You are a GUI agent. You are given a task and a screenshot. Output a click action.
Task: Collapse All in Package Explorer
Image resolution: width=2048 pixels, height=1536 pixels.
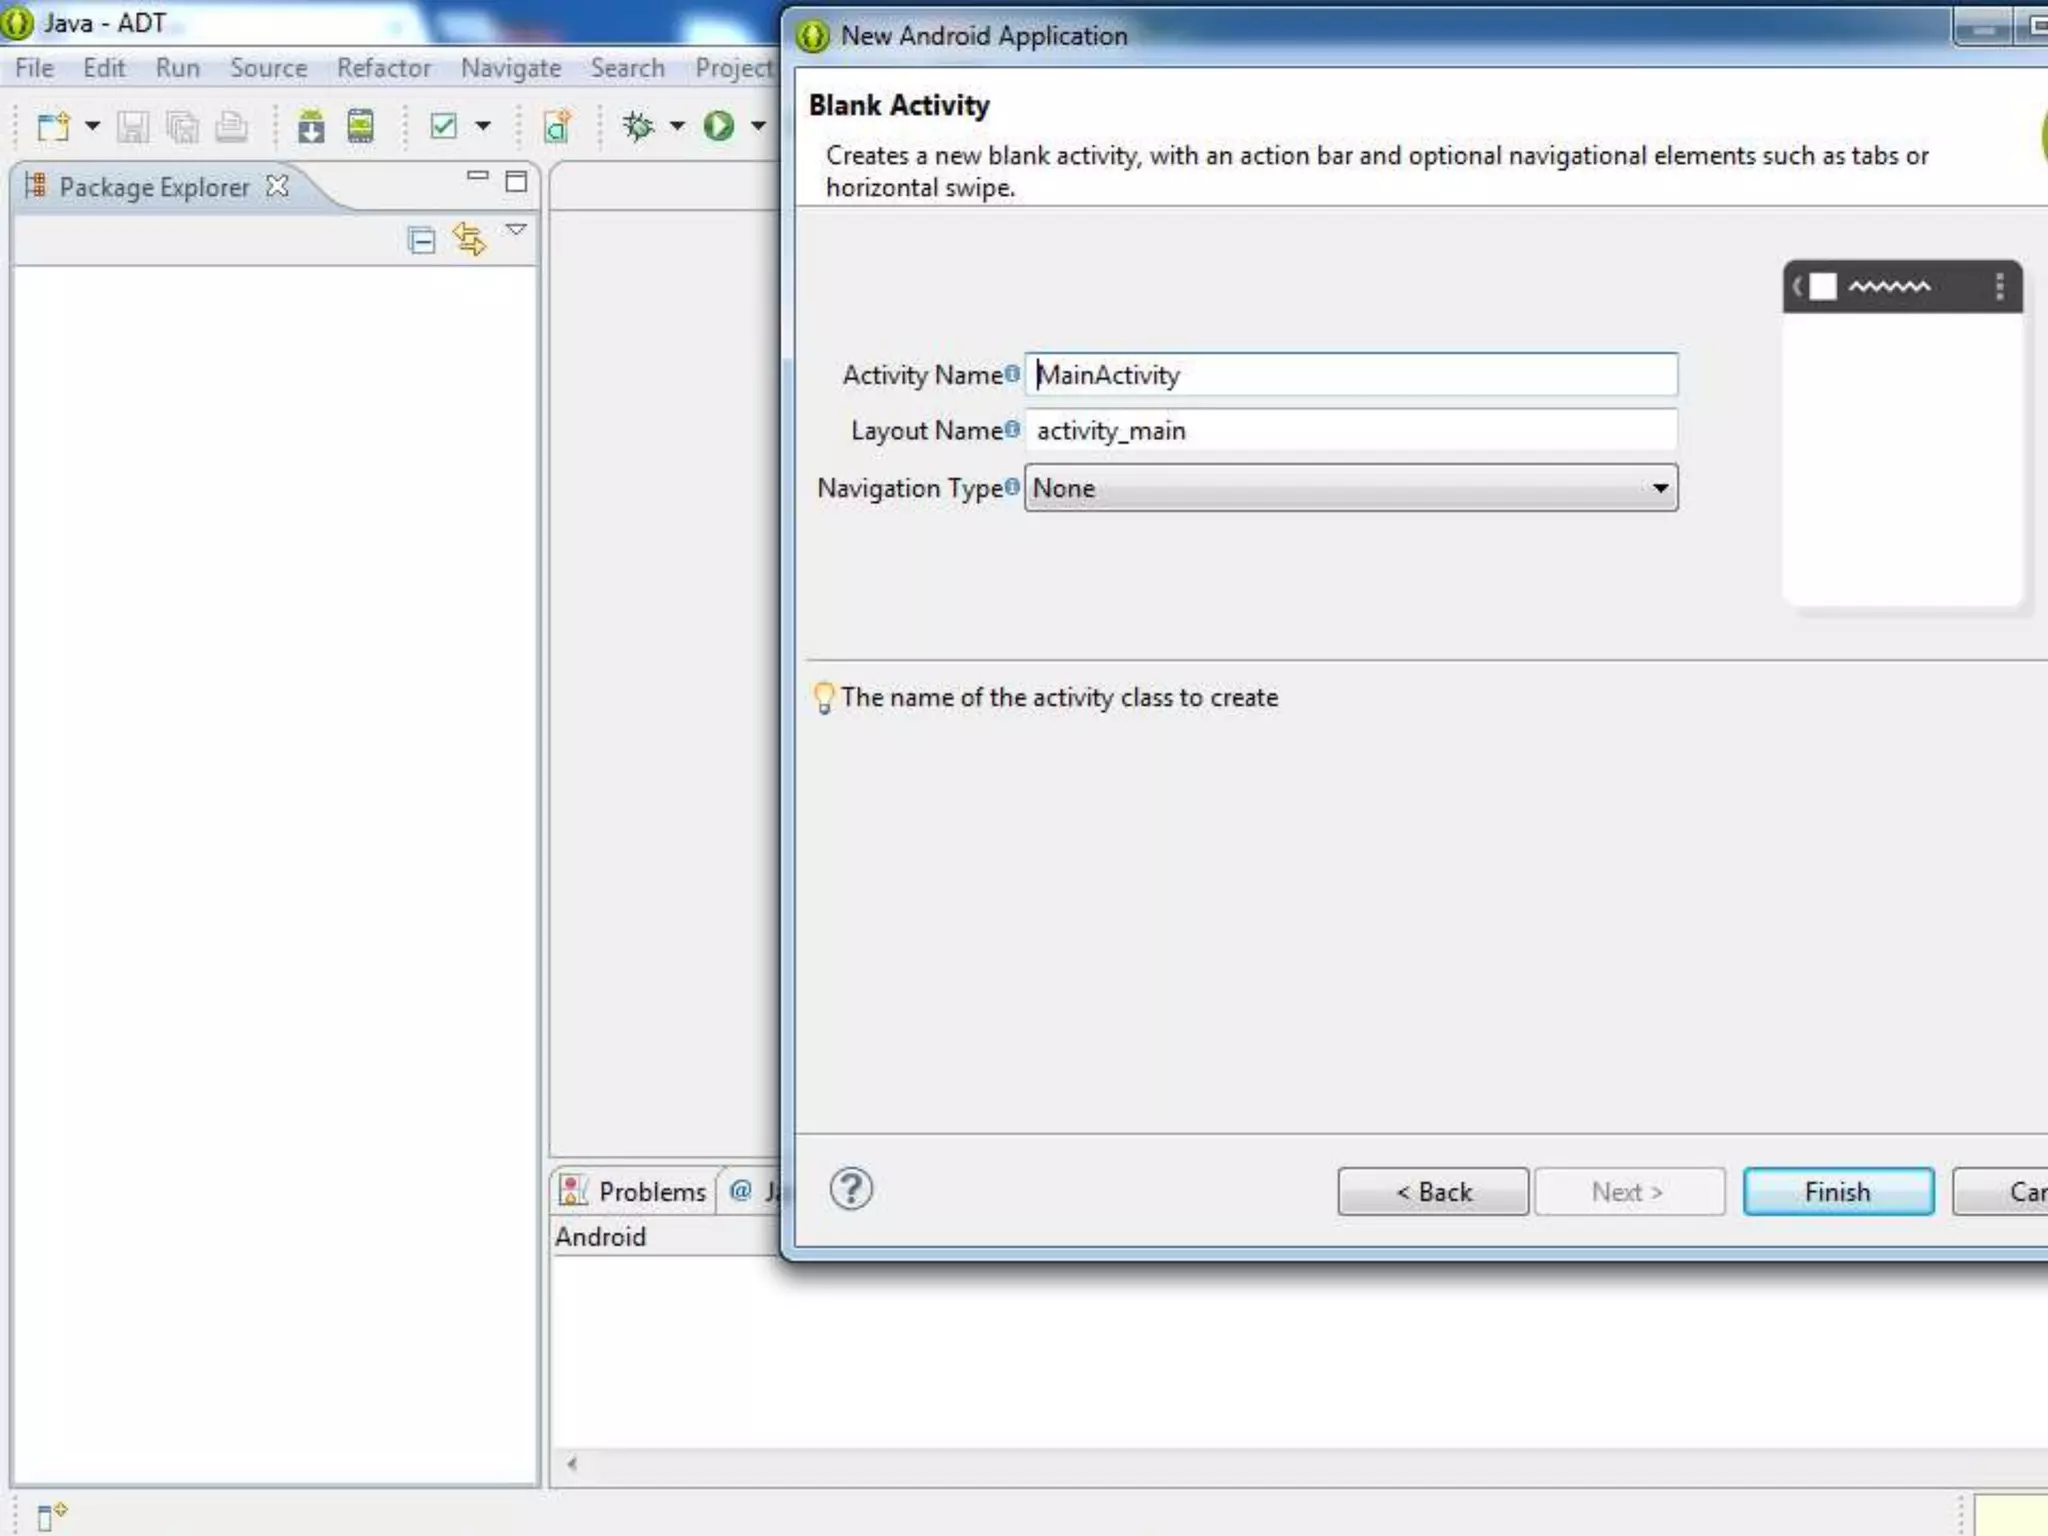(x=421, y=240)
